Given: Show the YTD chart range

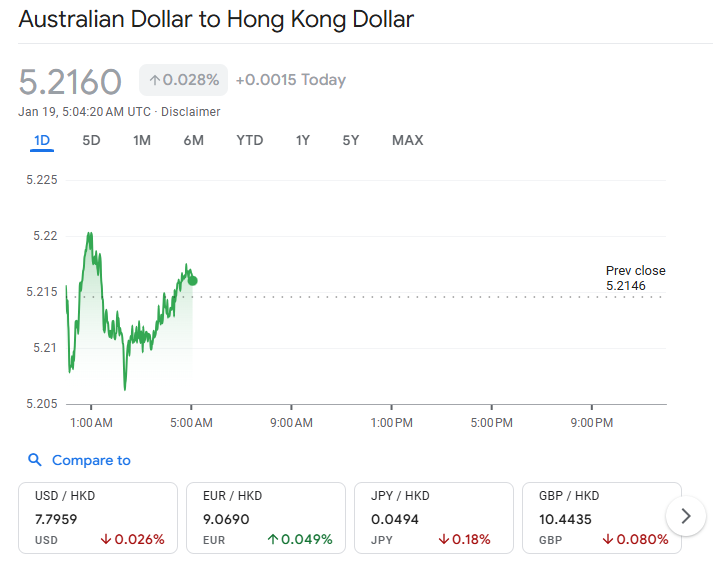Looking at the screenshot, I should (x=249, y=140).
